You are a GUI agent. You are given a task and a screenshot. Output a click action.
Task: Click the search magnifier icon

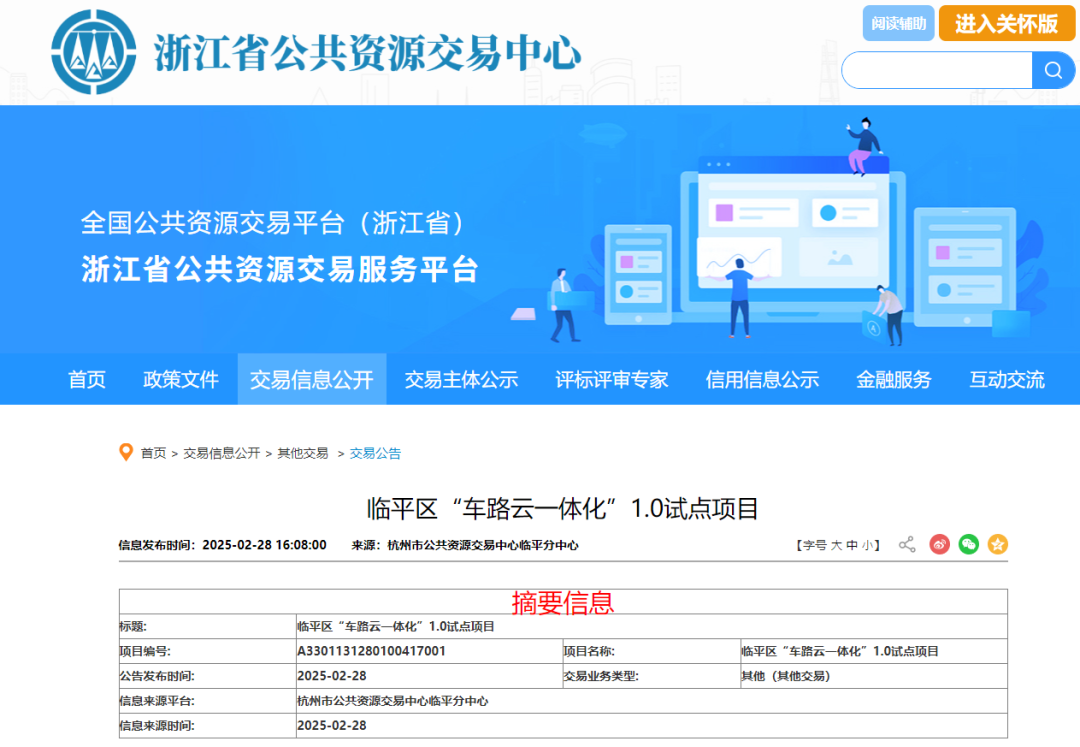tap(1053, 70)
